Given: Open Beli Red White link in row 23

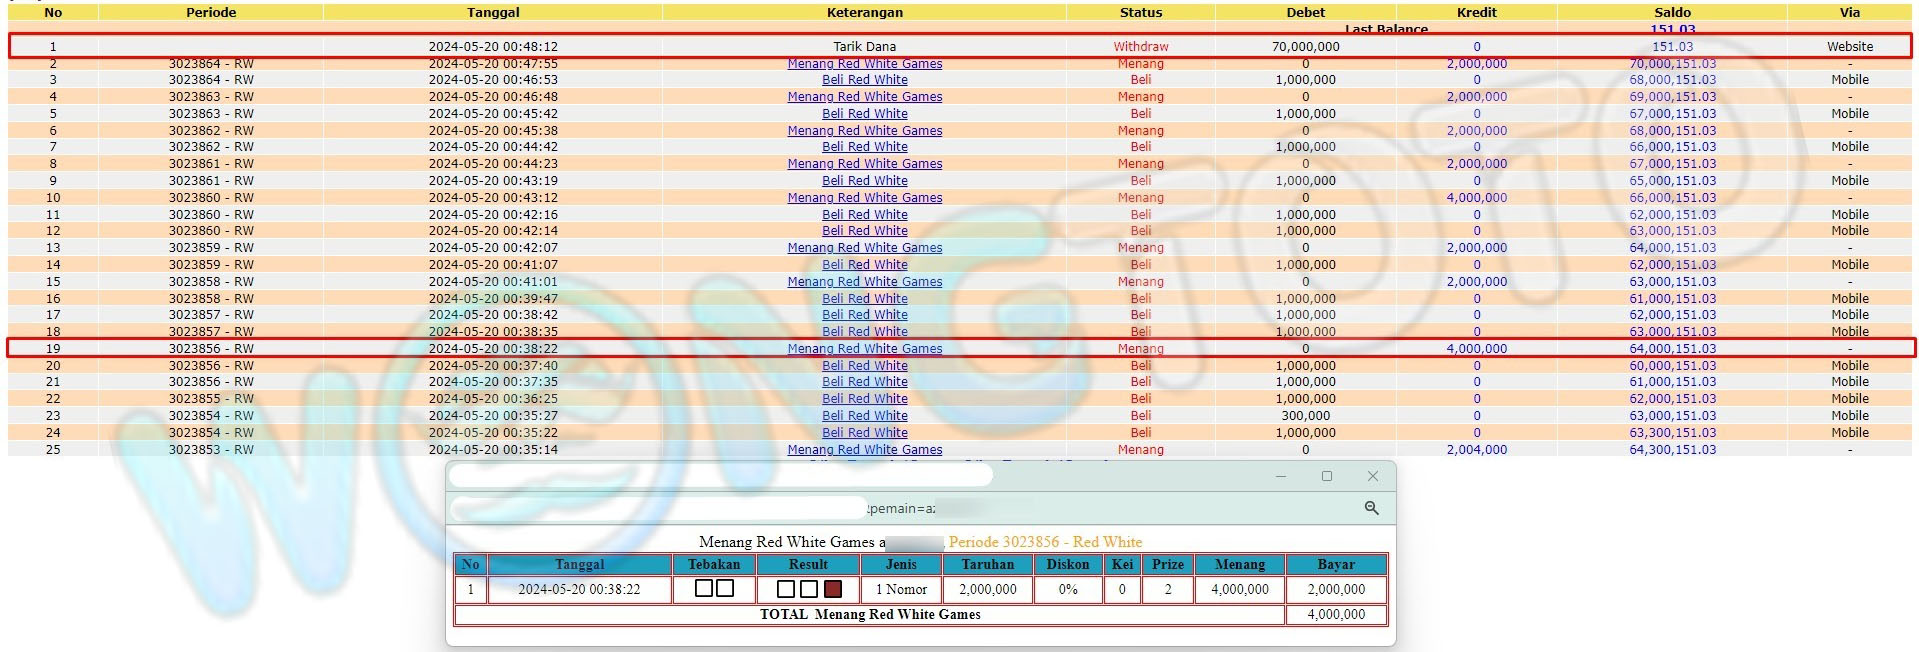Looking at the screenshot, I should 864,416.
